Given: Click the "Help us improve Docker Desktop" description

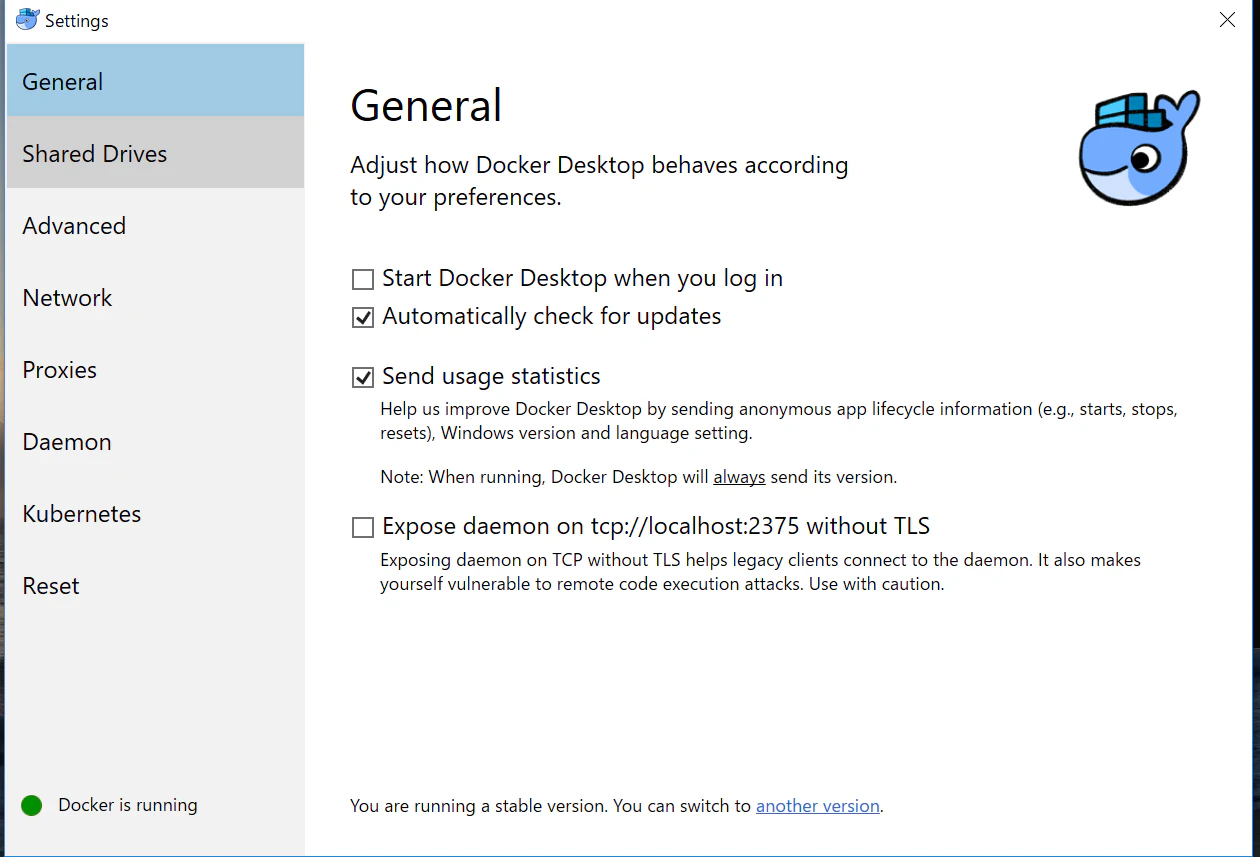Looking at the screenshot, I should click(x=779, y=421).
